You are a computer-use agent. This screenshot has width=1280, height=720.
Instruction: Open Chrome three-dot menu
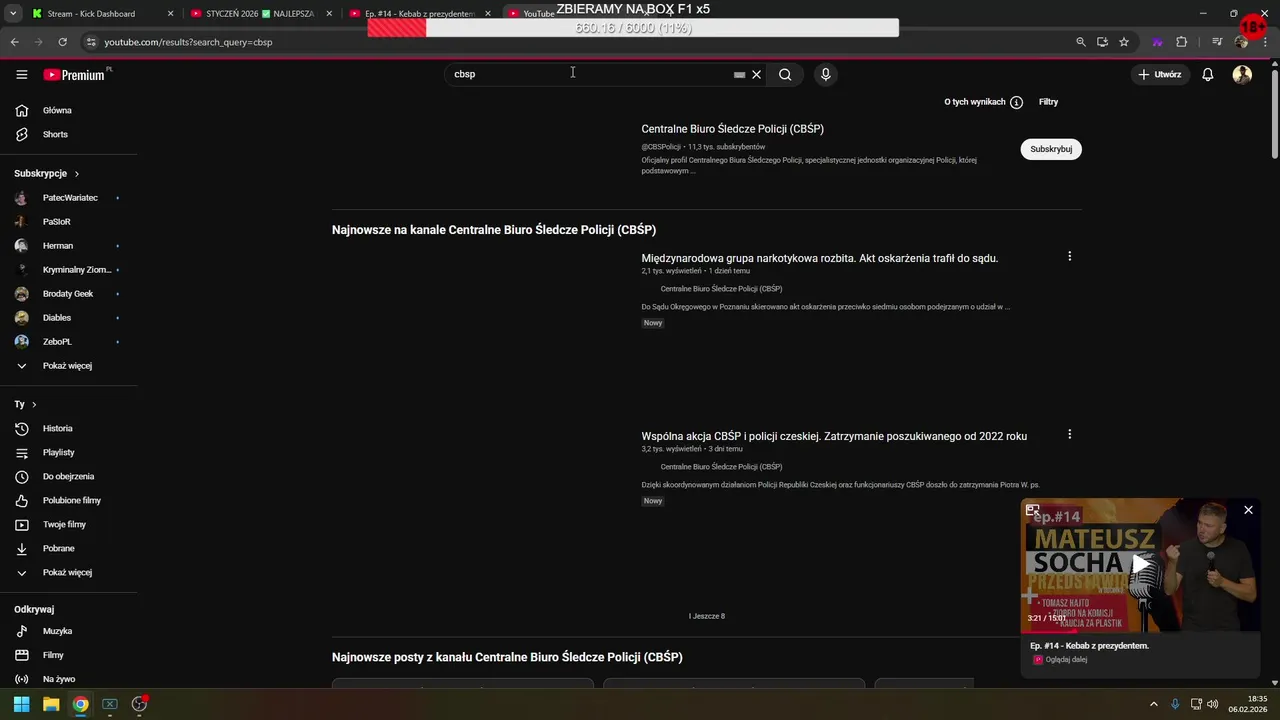[1266, 42]
